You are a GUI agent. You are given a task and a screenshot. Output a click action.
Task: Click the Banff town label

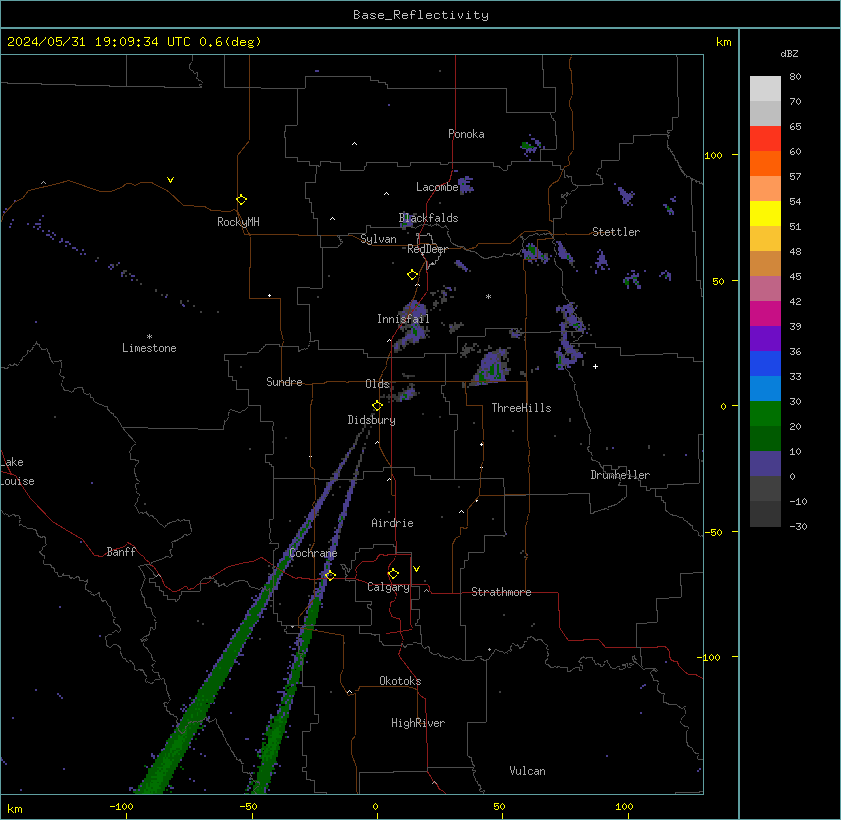[121, 552]
